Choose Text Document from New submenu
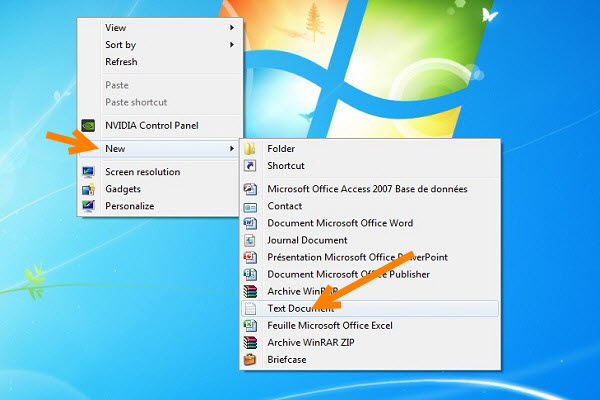Screen dimensions: 600x400 [300, 308]
